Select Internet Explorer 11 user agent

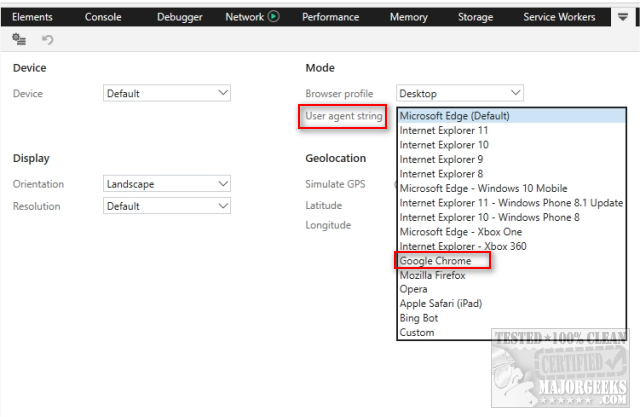pos(444,130)
